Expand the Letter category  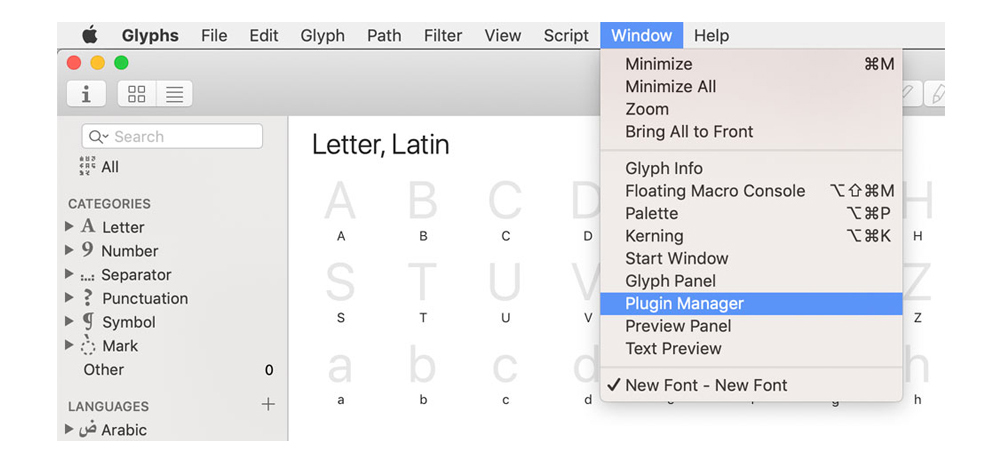(70, 226)
